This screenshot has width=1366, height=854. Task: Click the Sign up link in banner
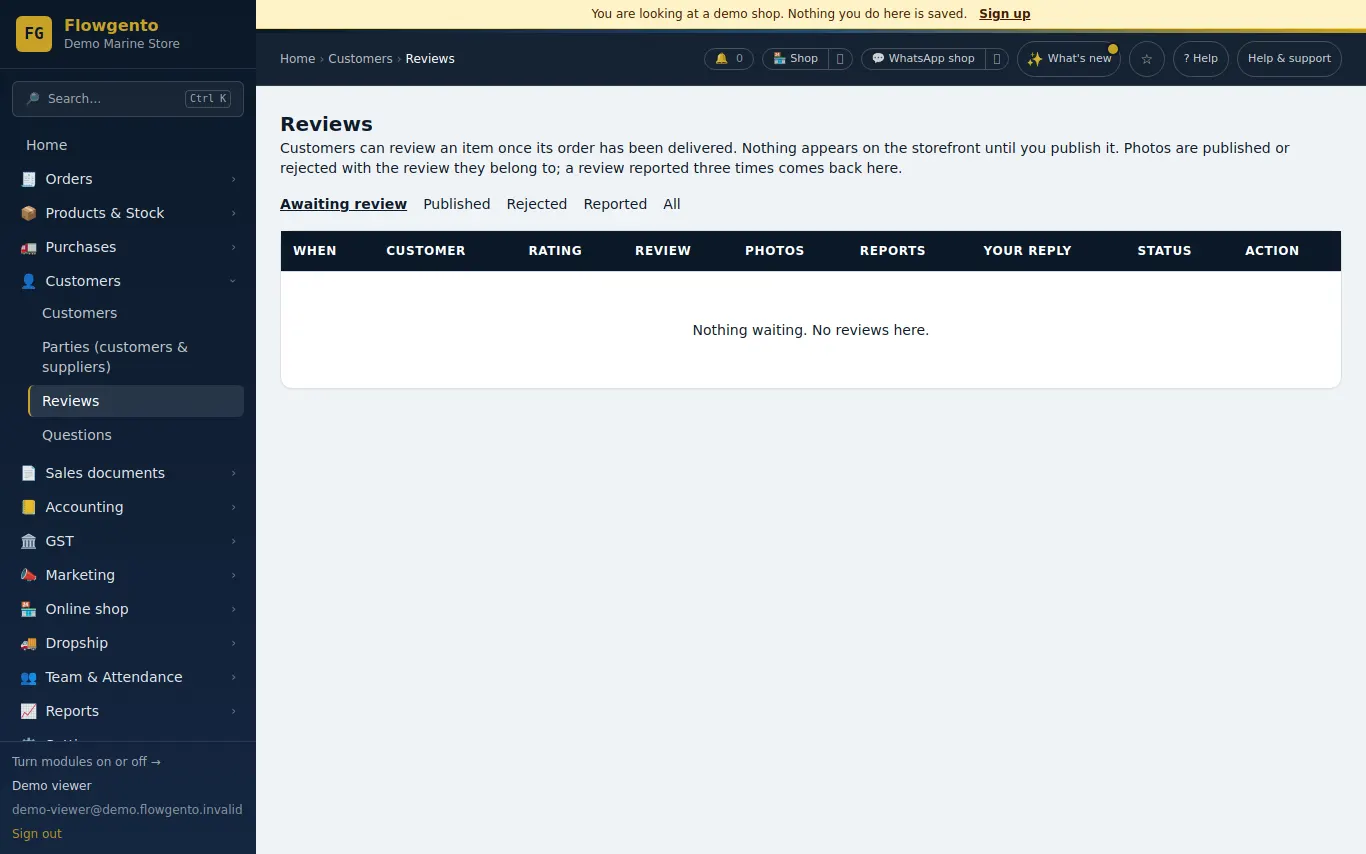pos(1004,14)
